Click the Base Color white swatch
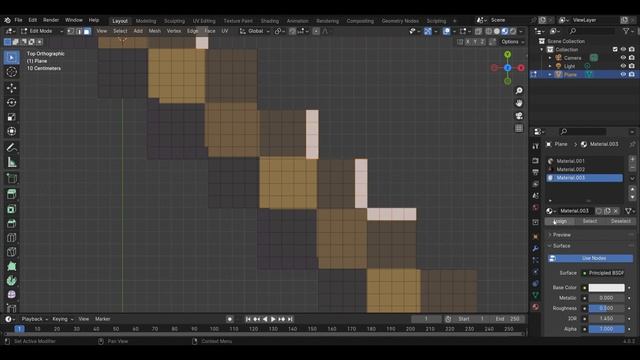 (606, 288)
